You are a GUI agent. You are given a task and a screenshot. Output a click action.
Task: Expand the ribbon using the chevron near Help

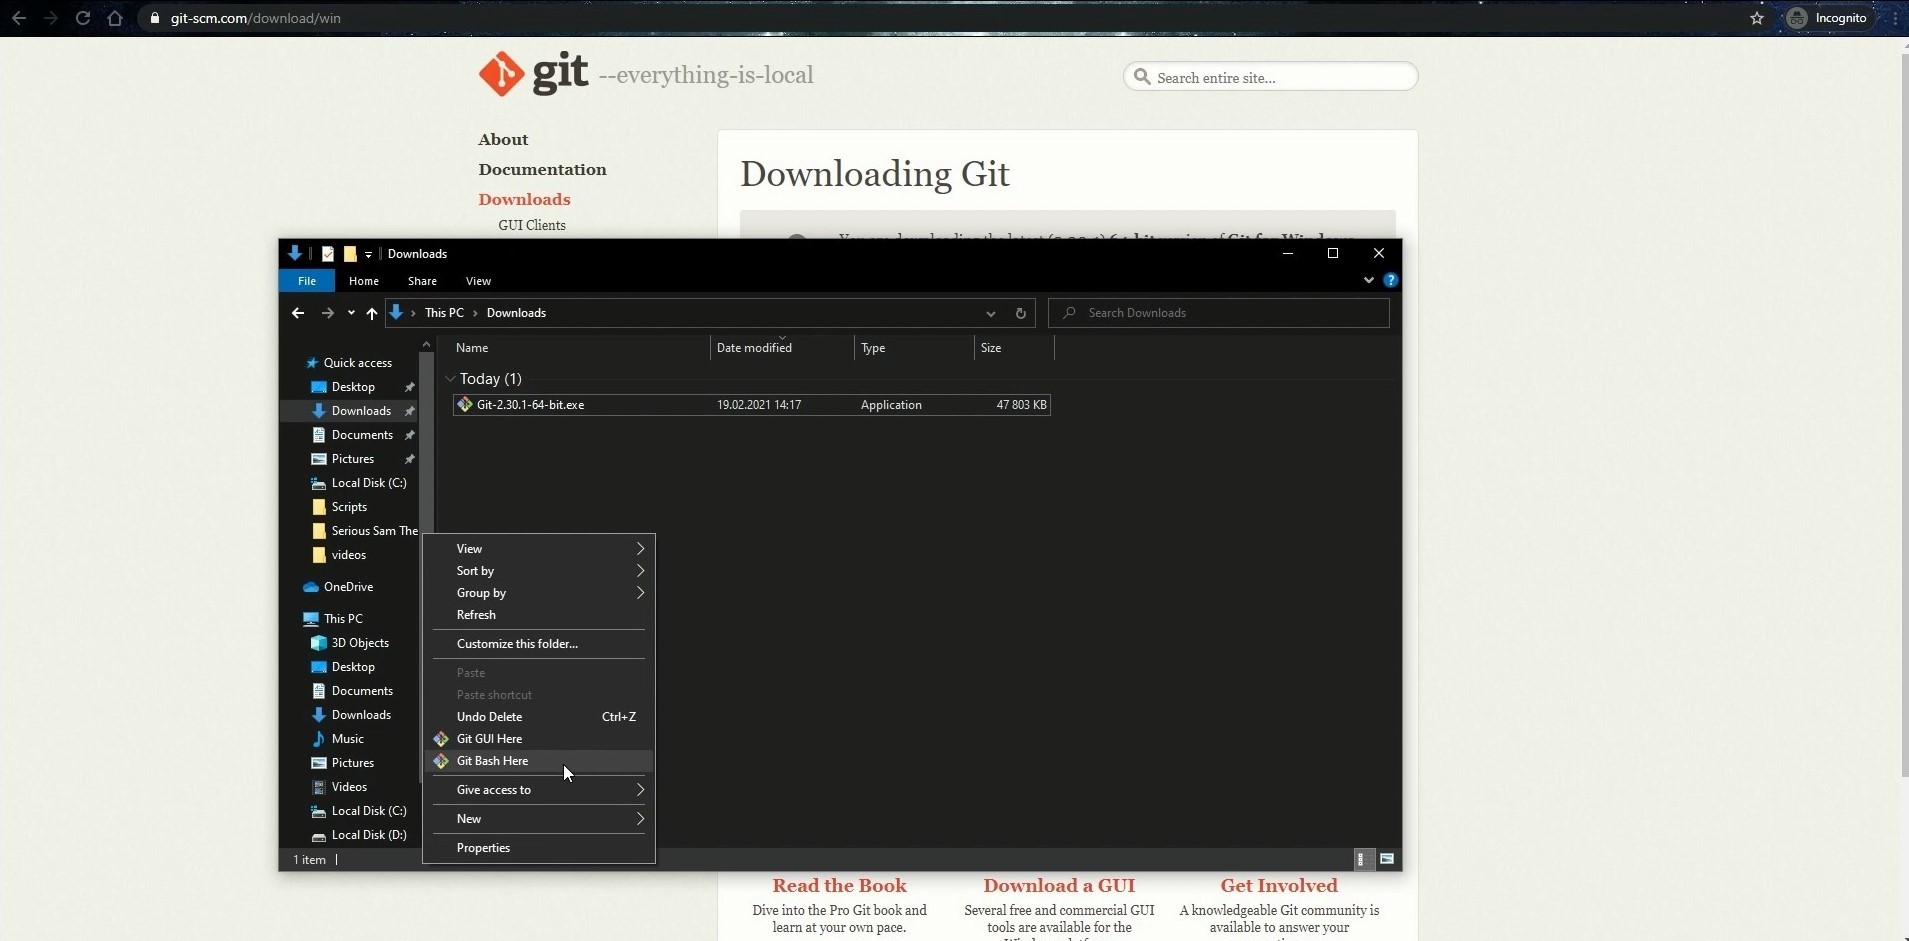1369,280
